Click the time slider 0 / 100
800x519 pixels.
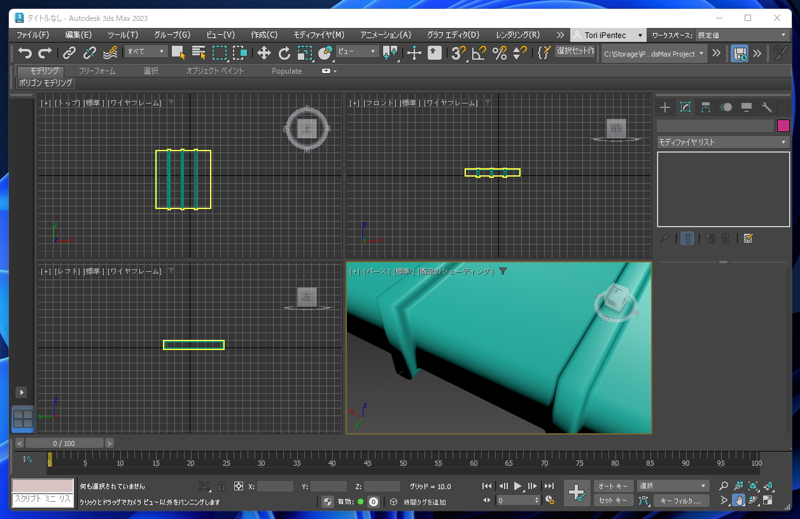coord(64,443)
